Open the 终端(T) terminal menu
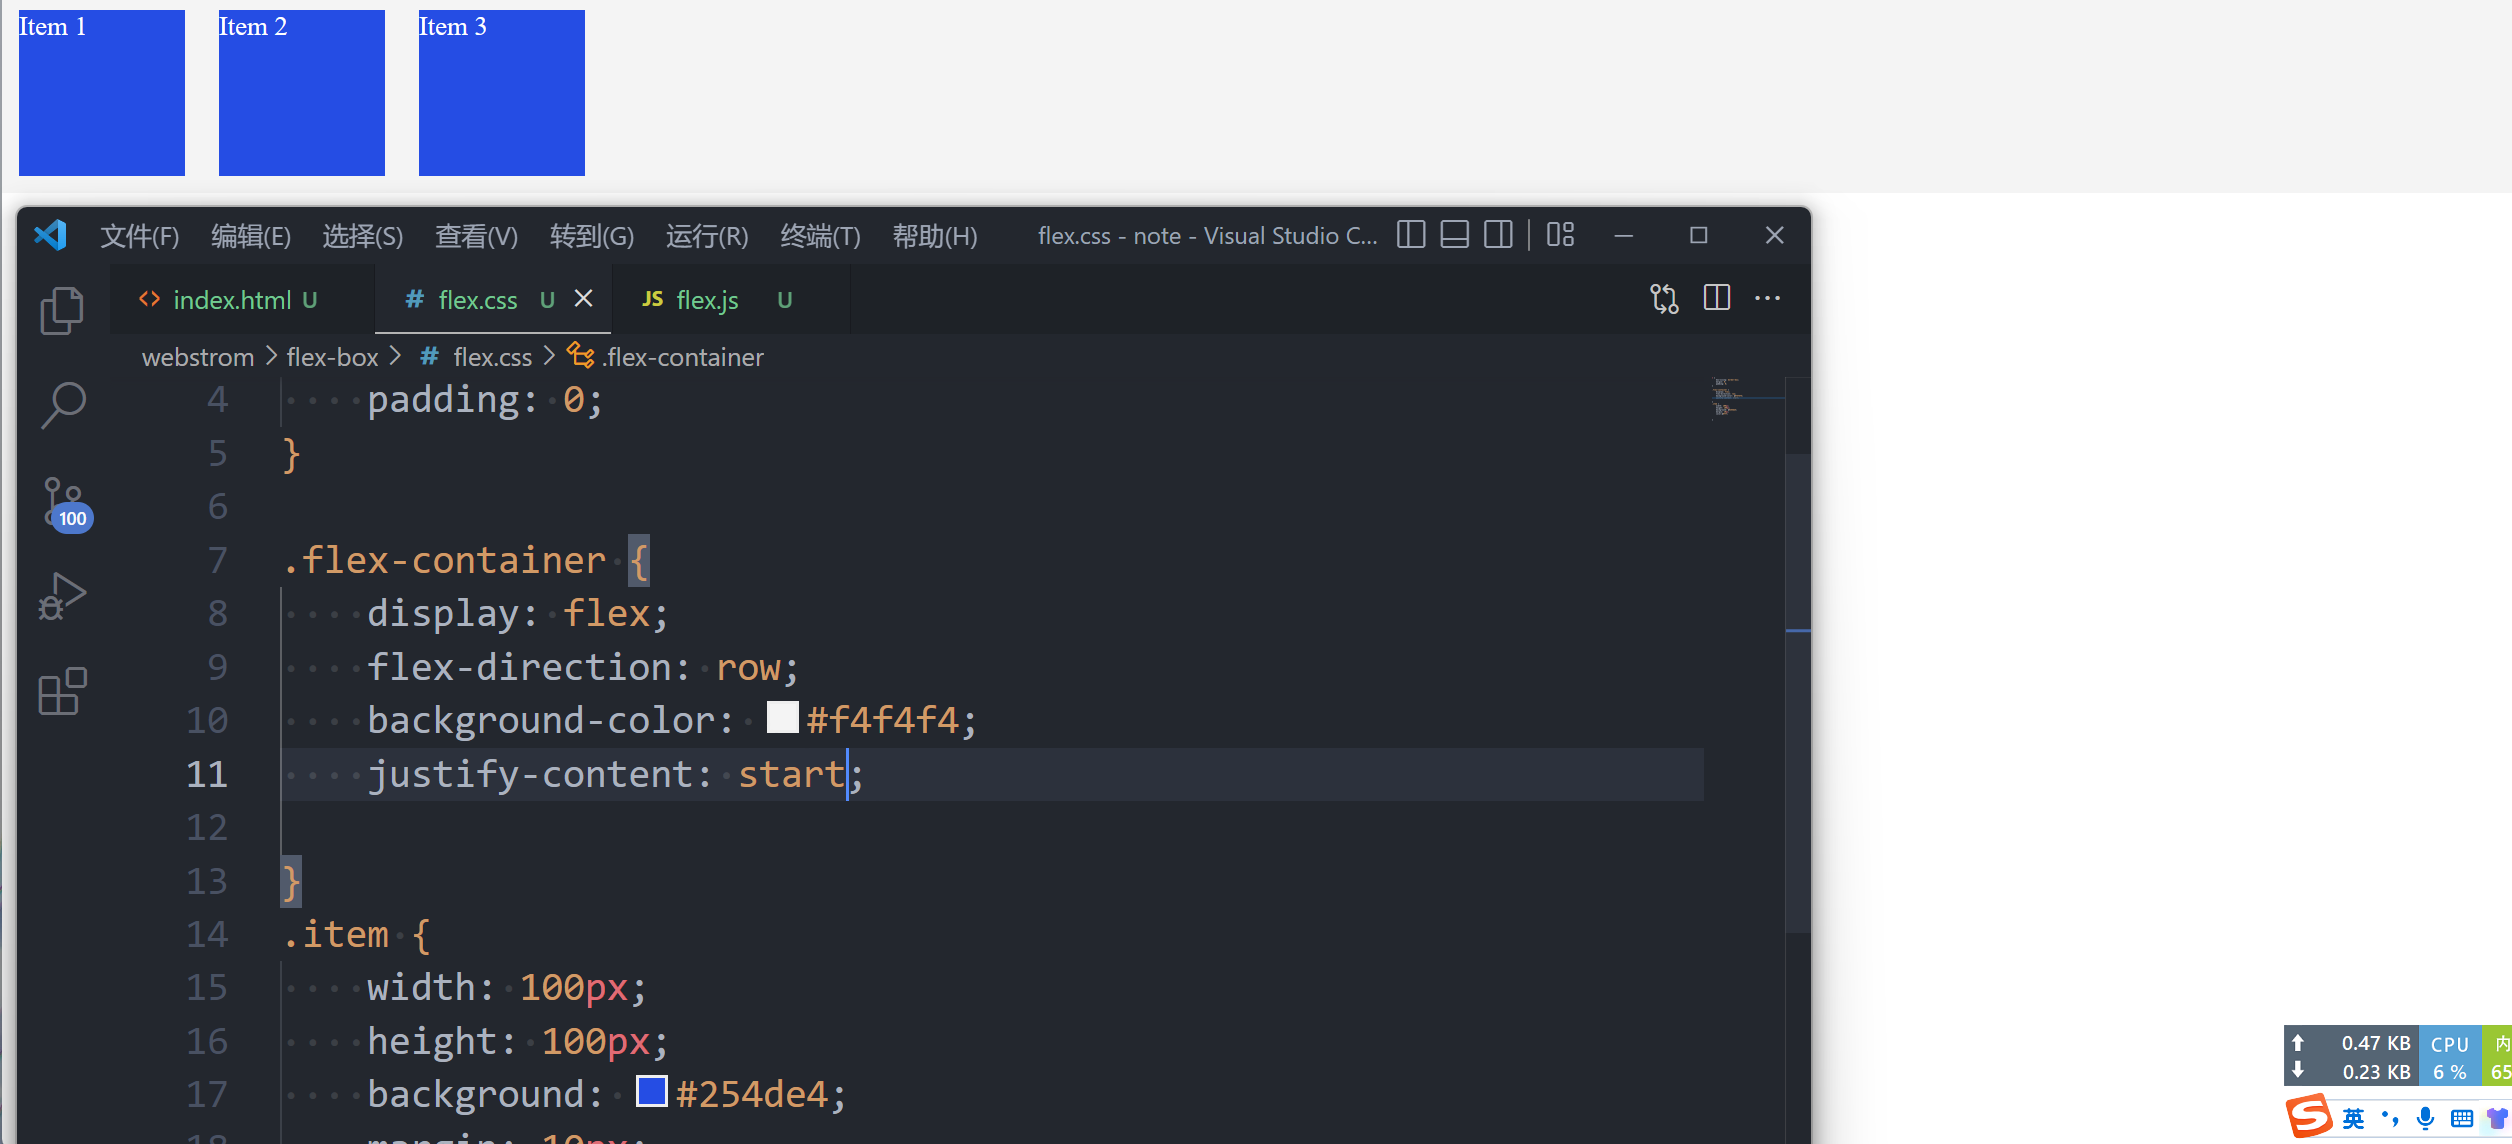Screen dimensions: 2512x1144 tap(820, 236)
